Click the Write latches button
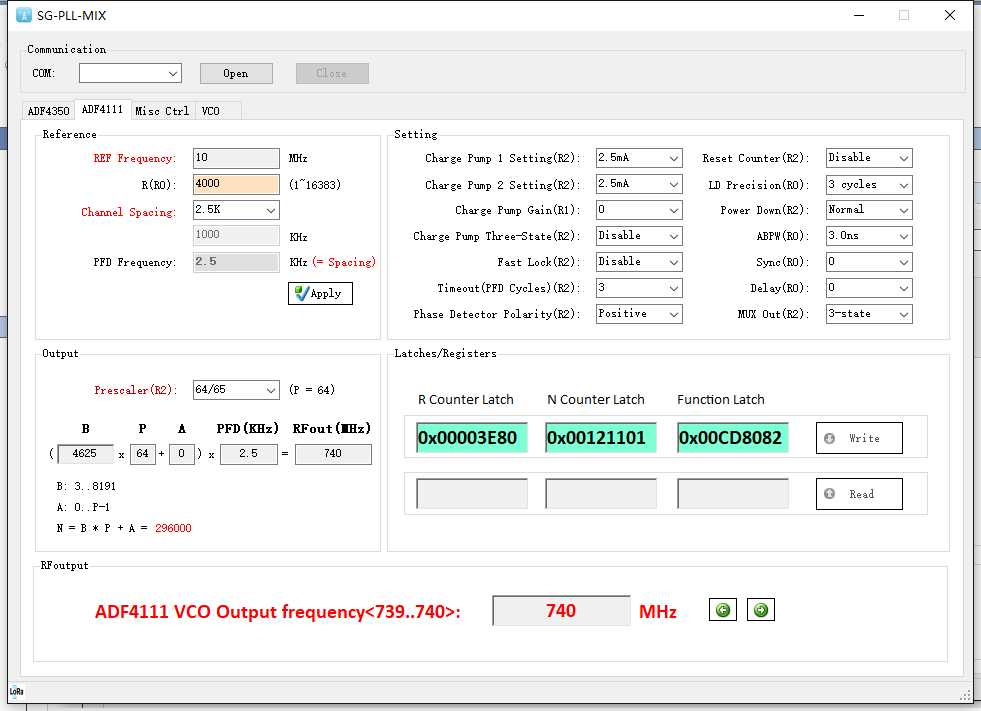This screenshot has width=981, height=711. coord(859,438)
